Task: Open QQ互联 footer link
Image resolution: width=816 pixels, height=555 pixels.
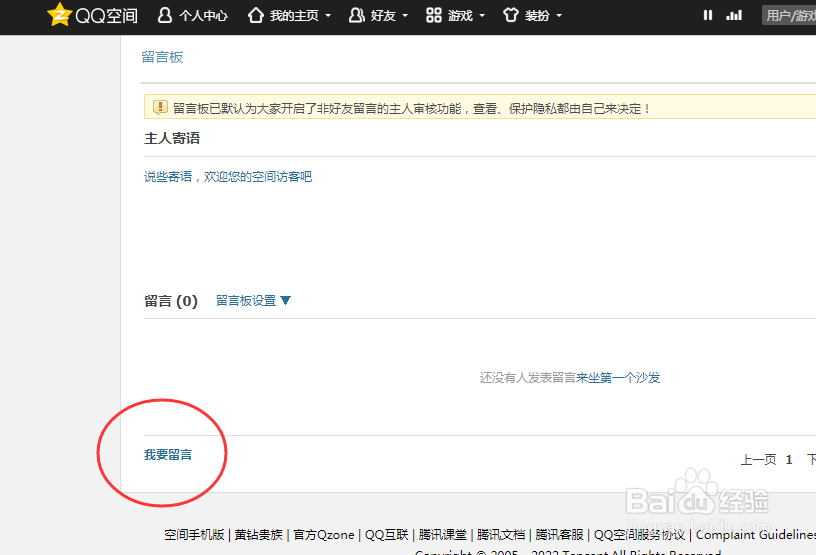Action: pyautogui.click(x=387, y=535)
